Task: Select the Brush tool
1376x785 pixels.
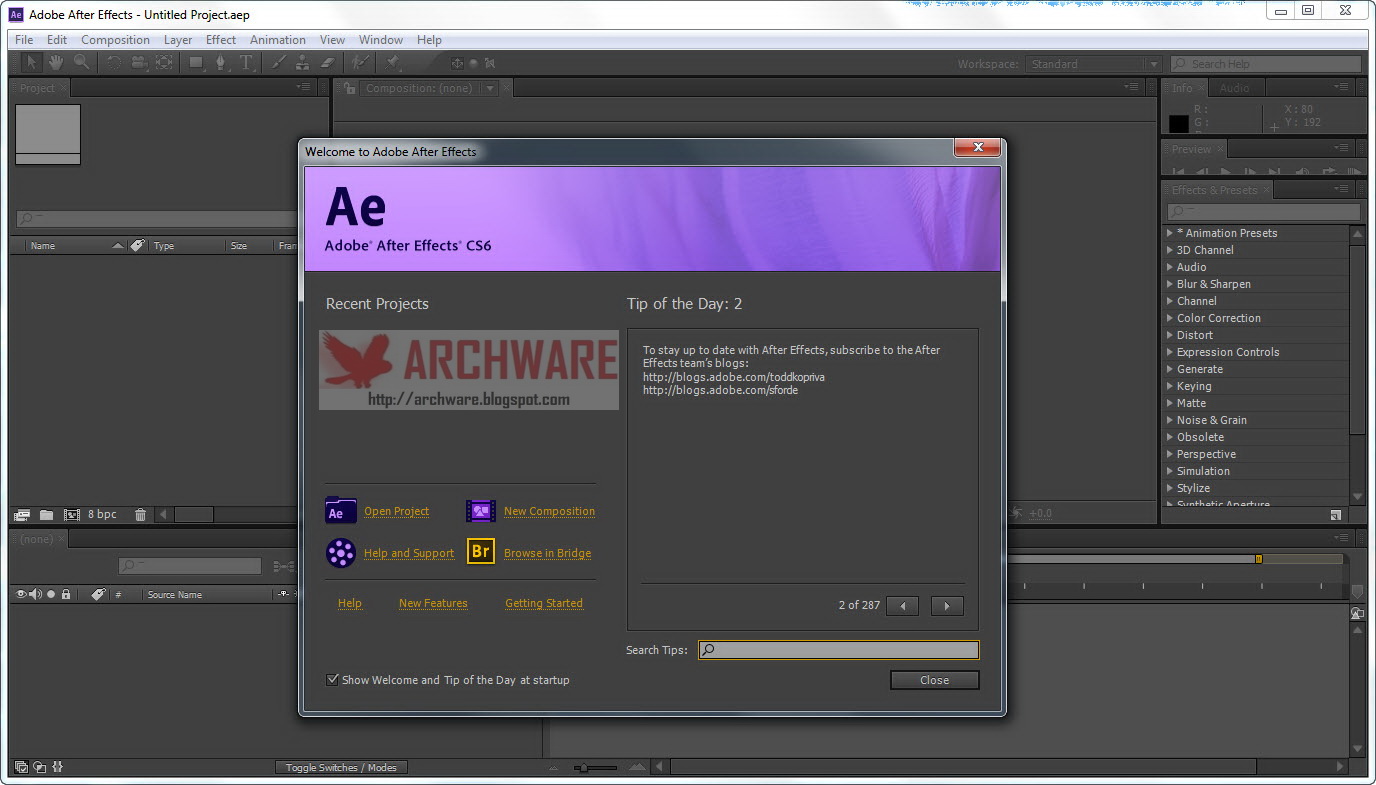Action: coord(278,63)
